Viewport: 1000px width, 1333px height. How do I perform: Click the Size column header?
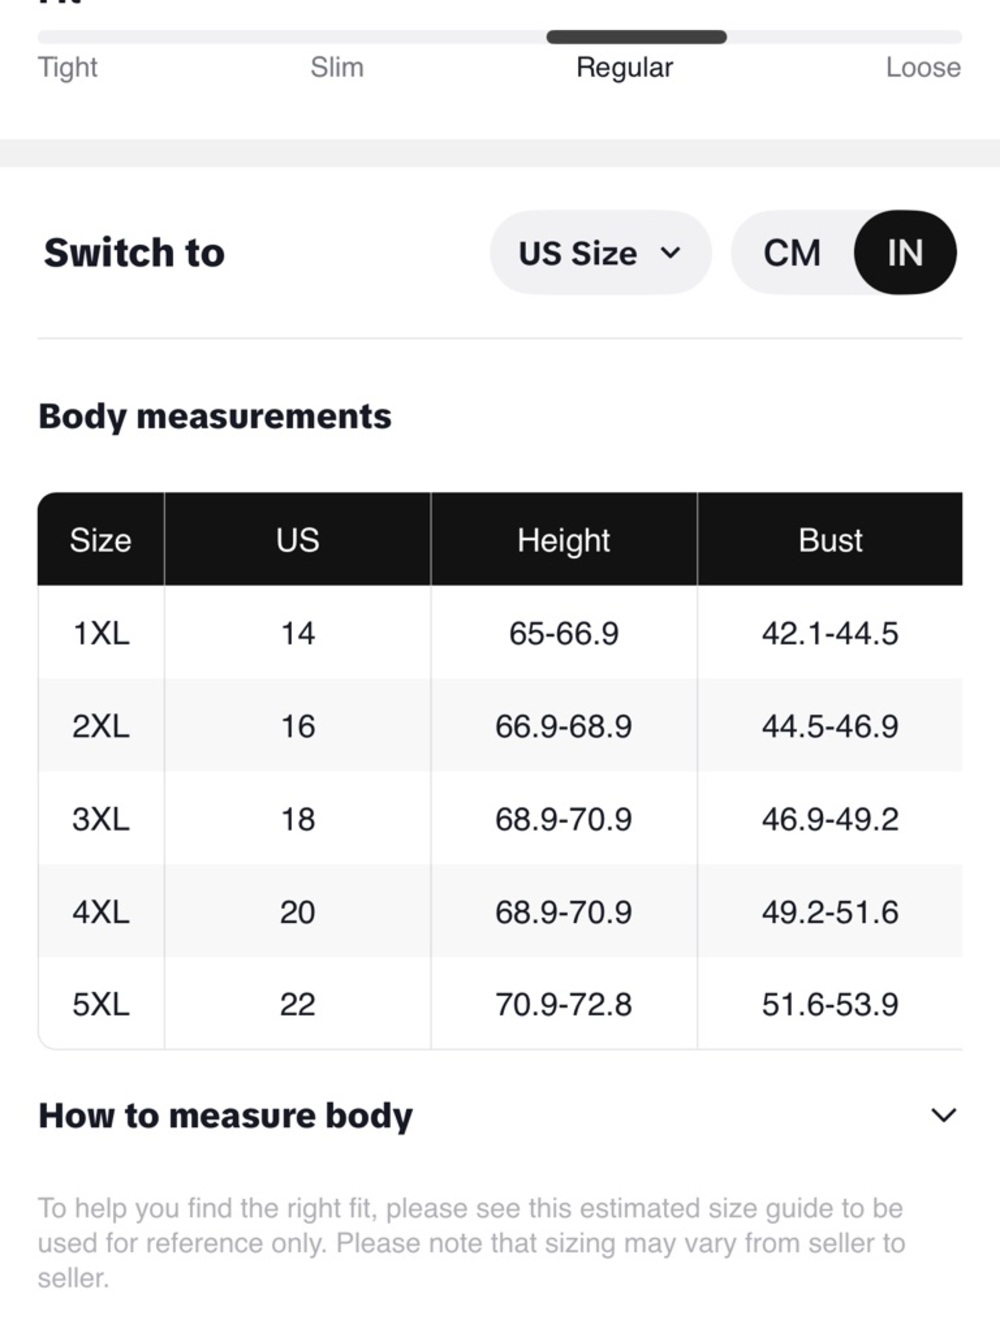click(x=101, y=540)
